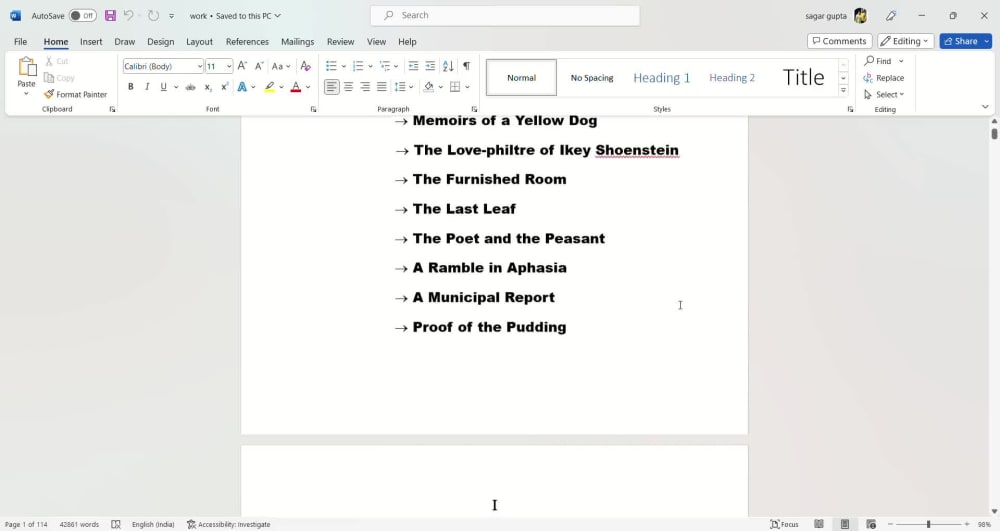This screenshot has width=1000, height=531.
Task: Apply the Heading 1 style
Action: tap(661, 78)
